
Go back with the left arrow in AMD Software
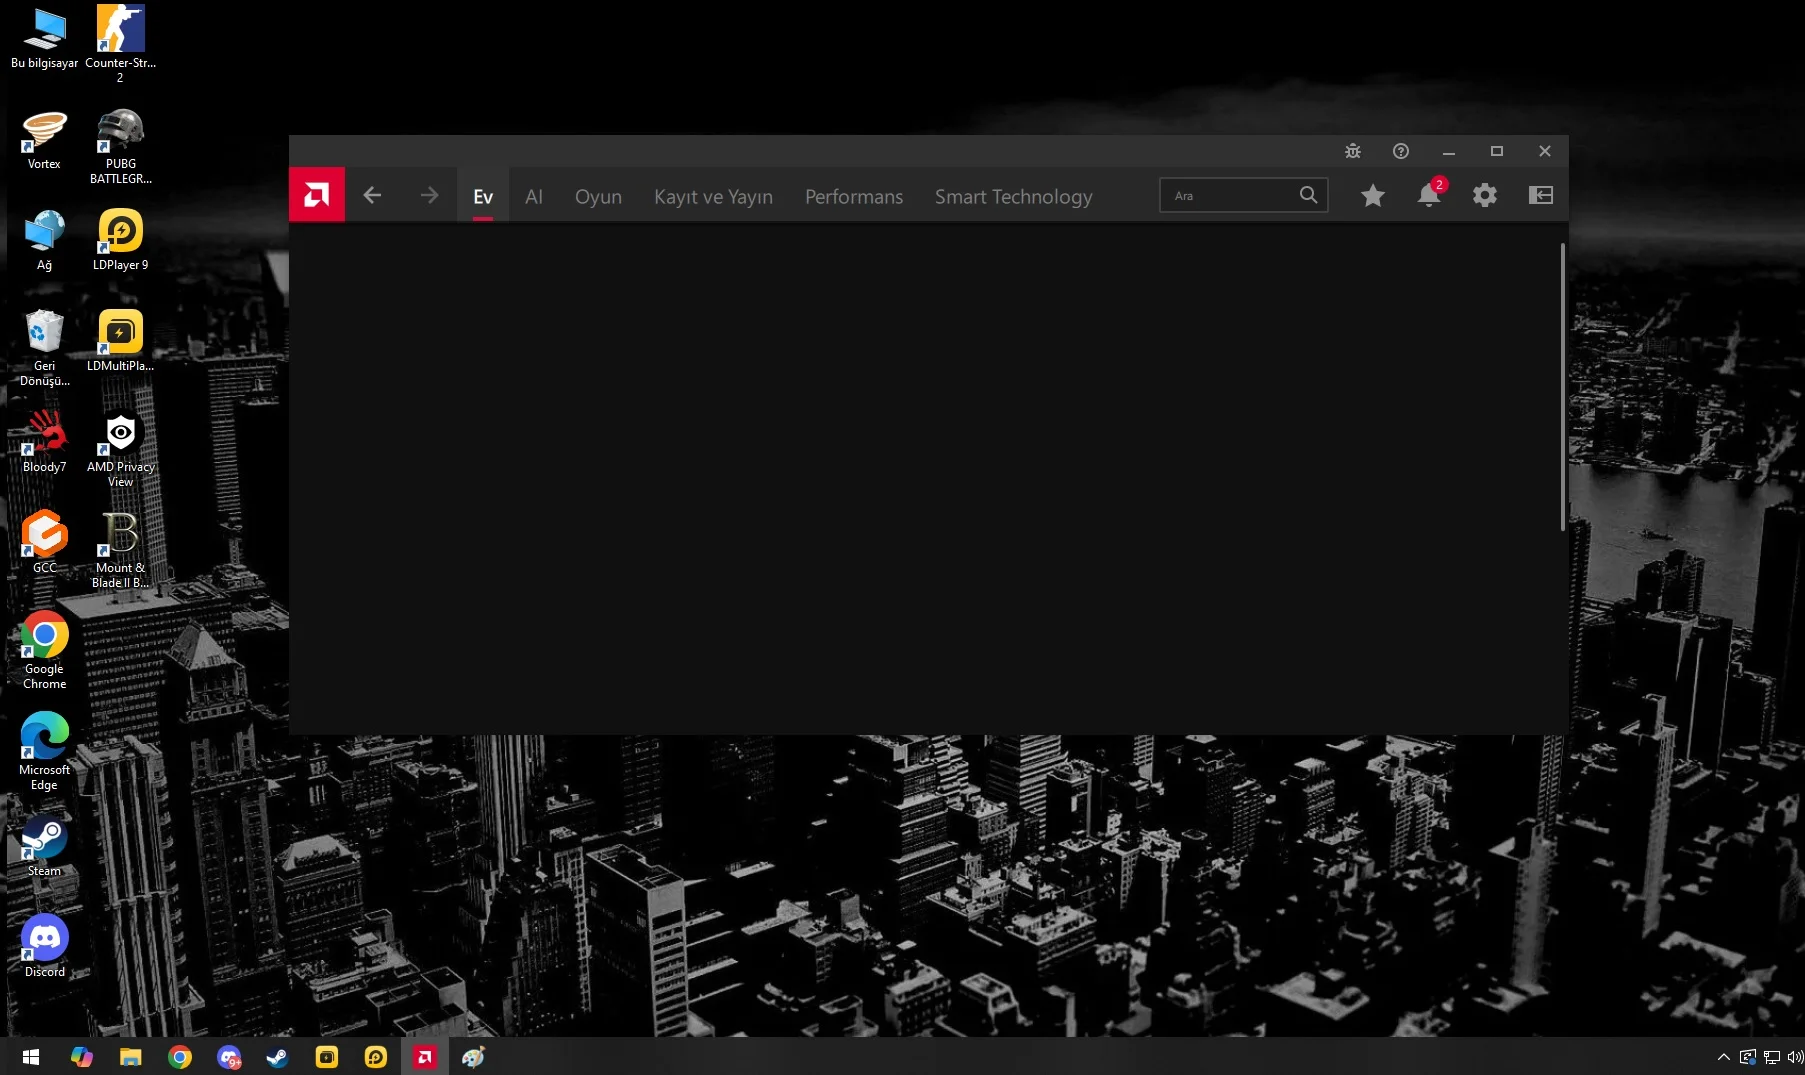point(372,195)
